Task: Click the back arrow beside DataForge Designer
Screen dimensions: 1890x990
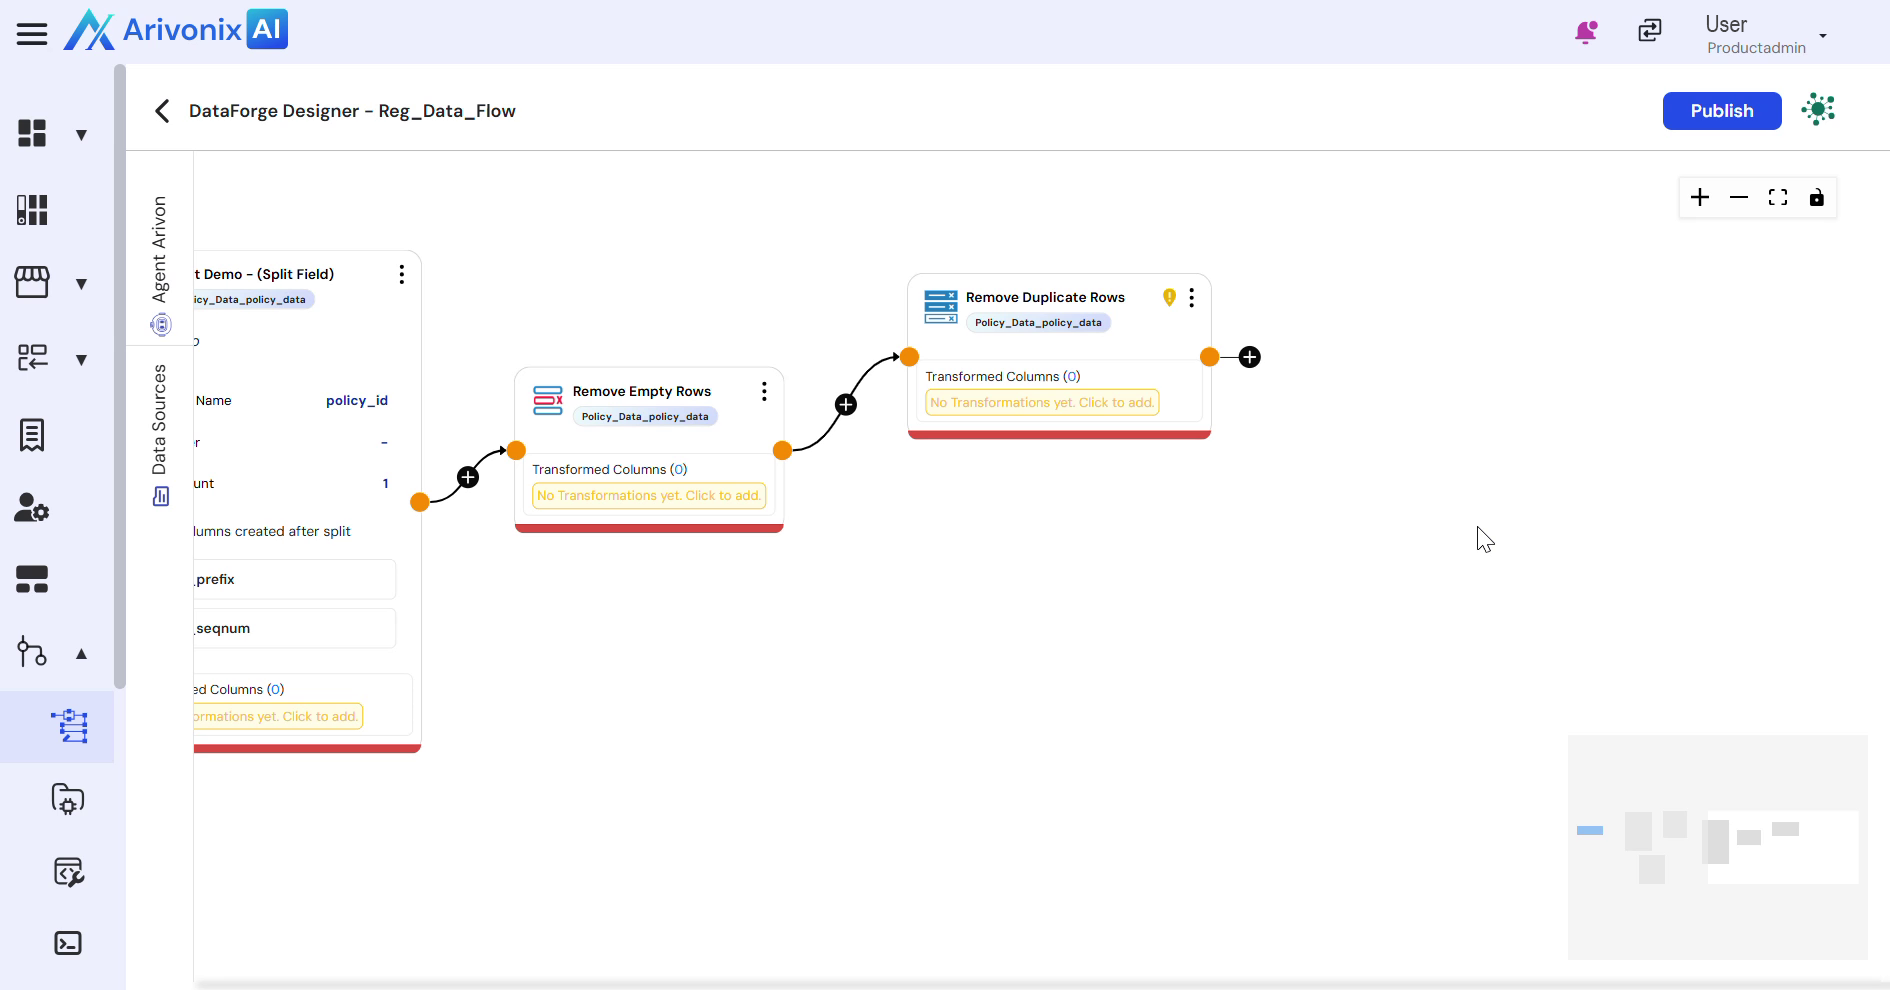Action: click(162, 111)
